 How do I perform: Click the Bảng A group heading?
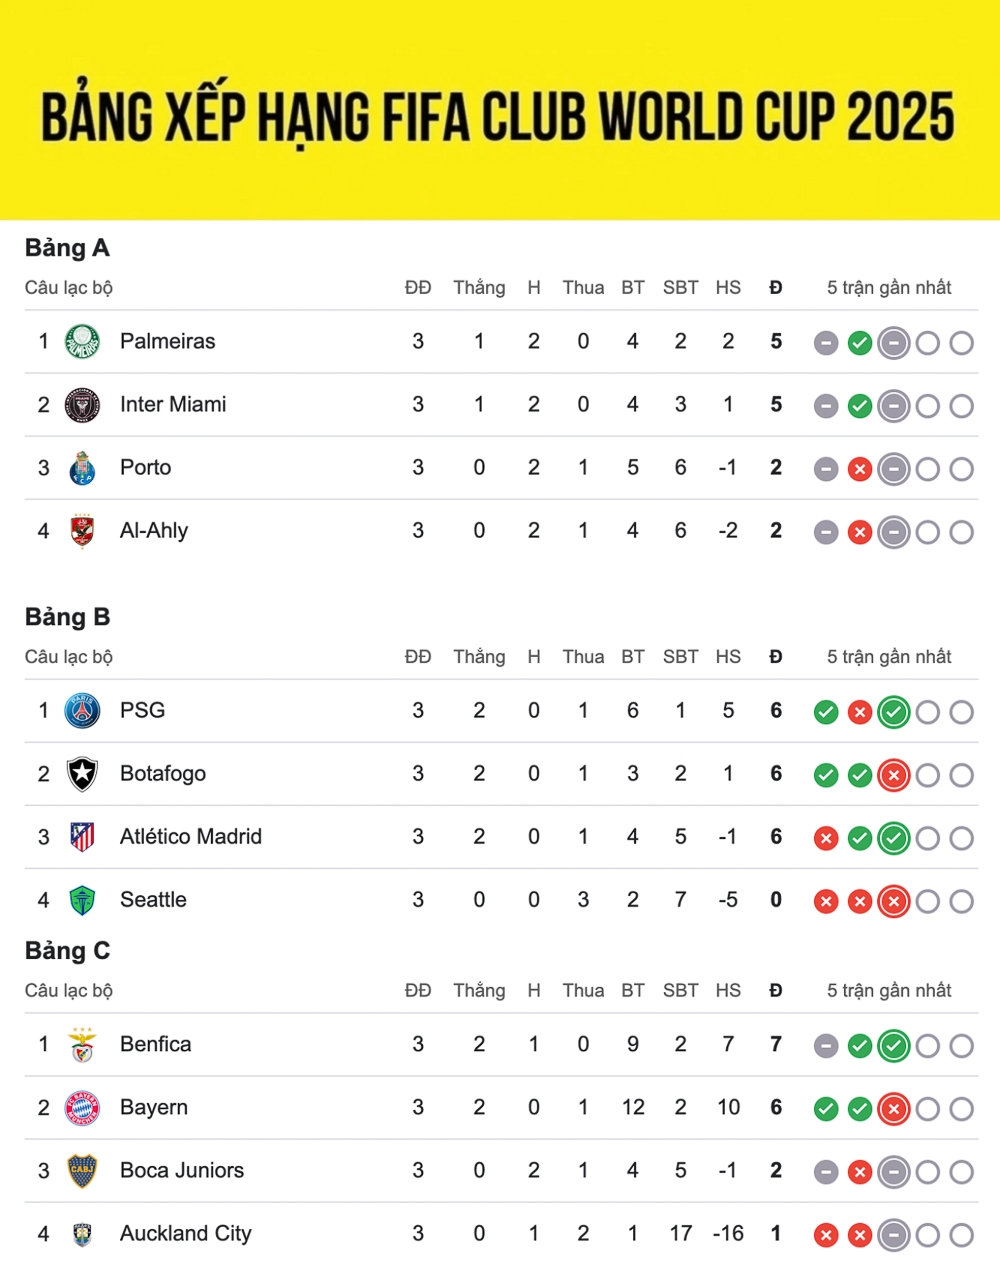click(x=67, y=248)
